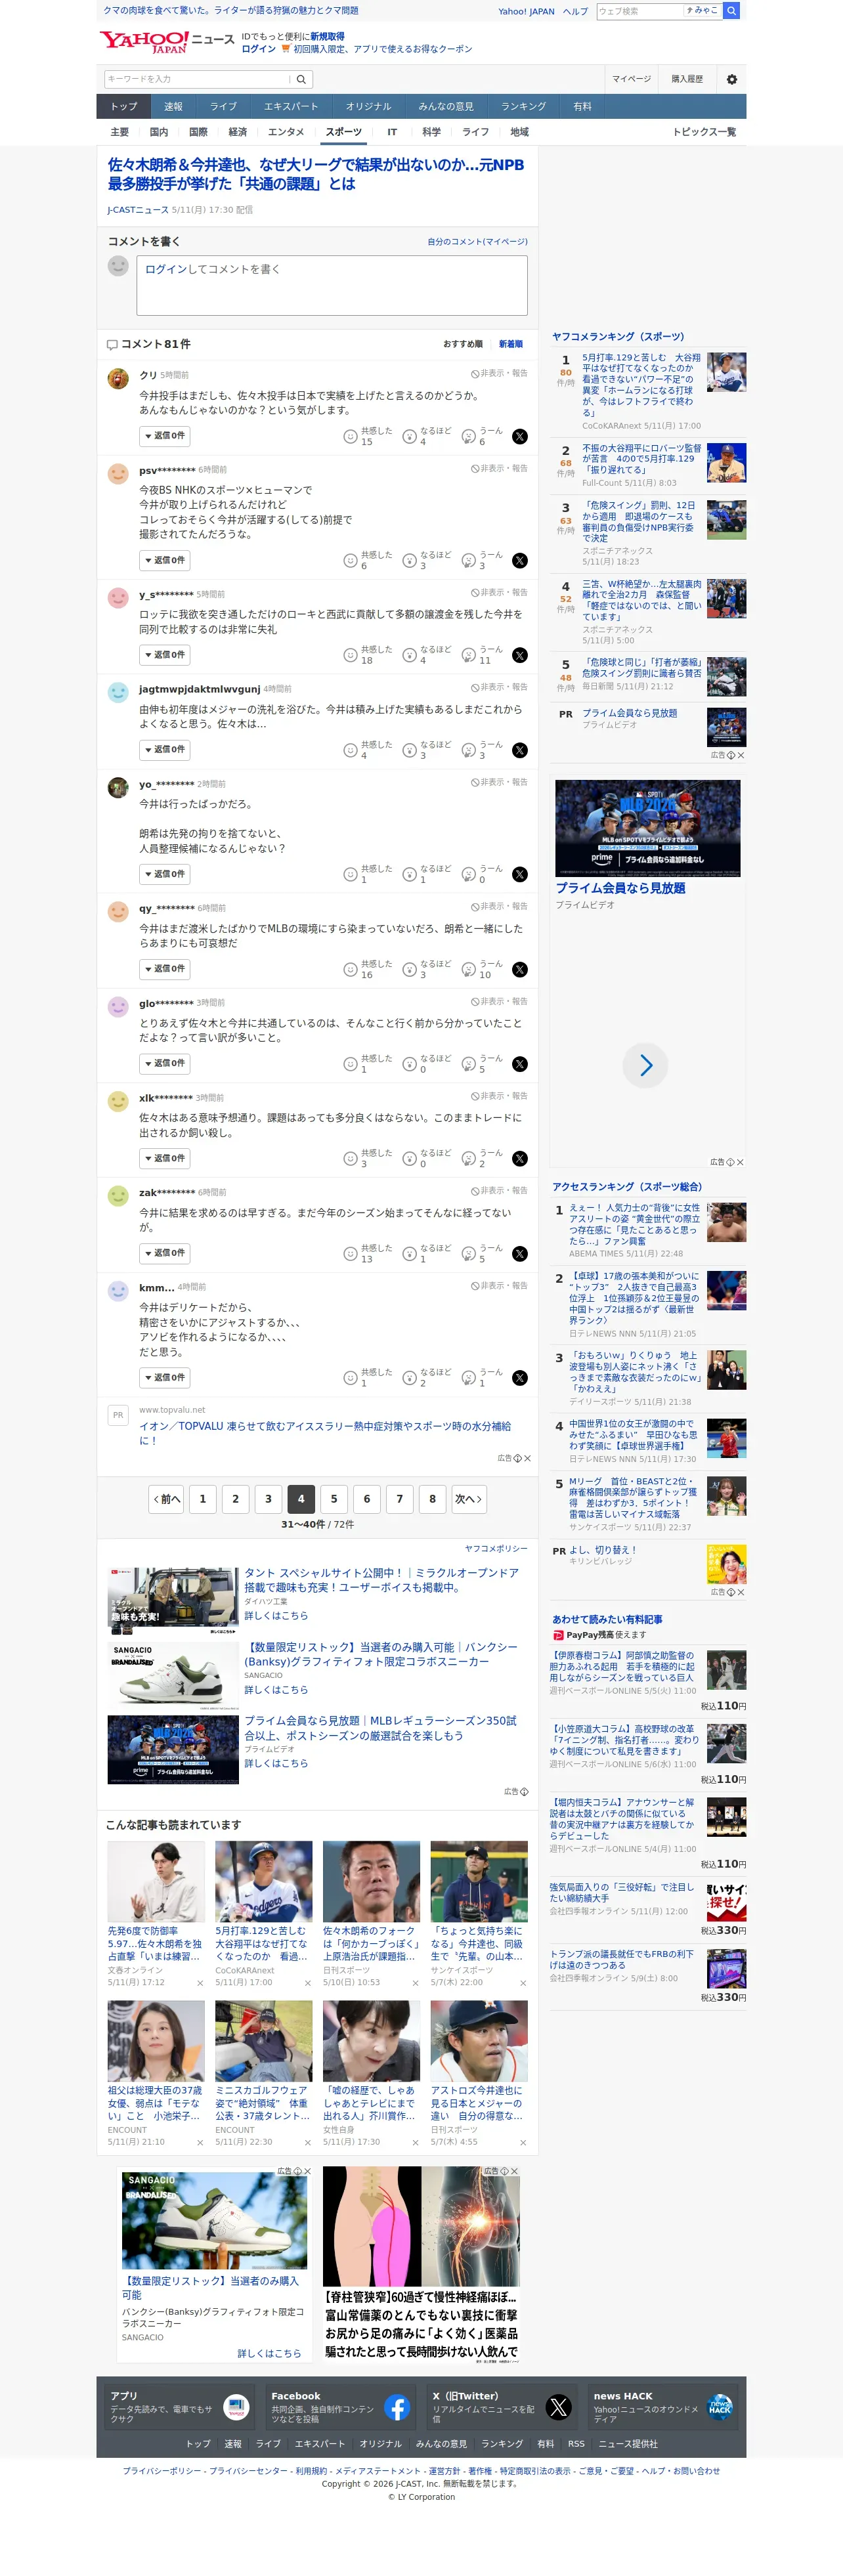Click 共感した smiley icon on クリ's comment
Viewport: 843px width, 2576px height.
[x=350, y=437]
